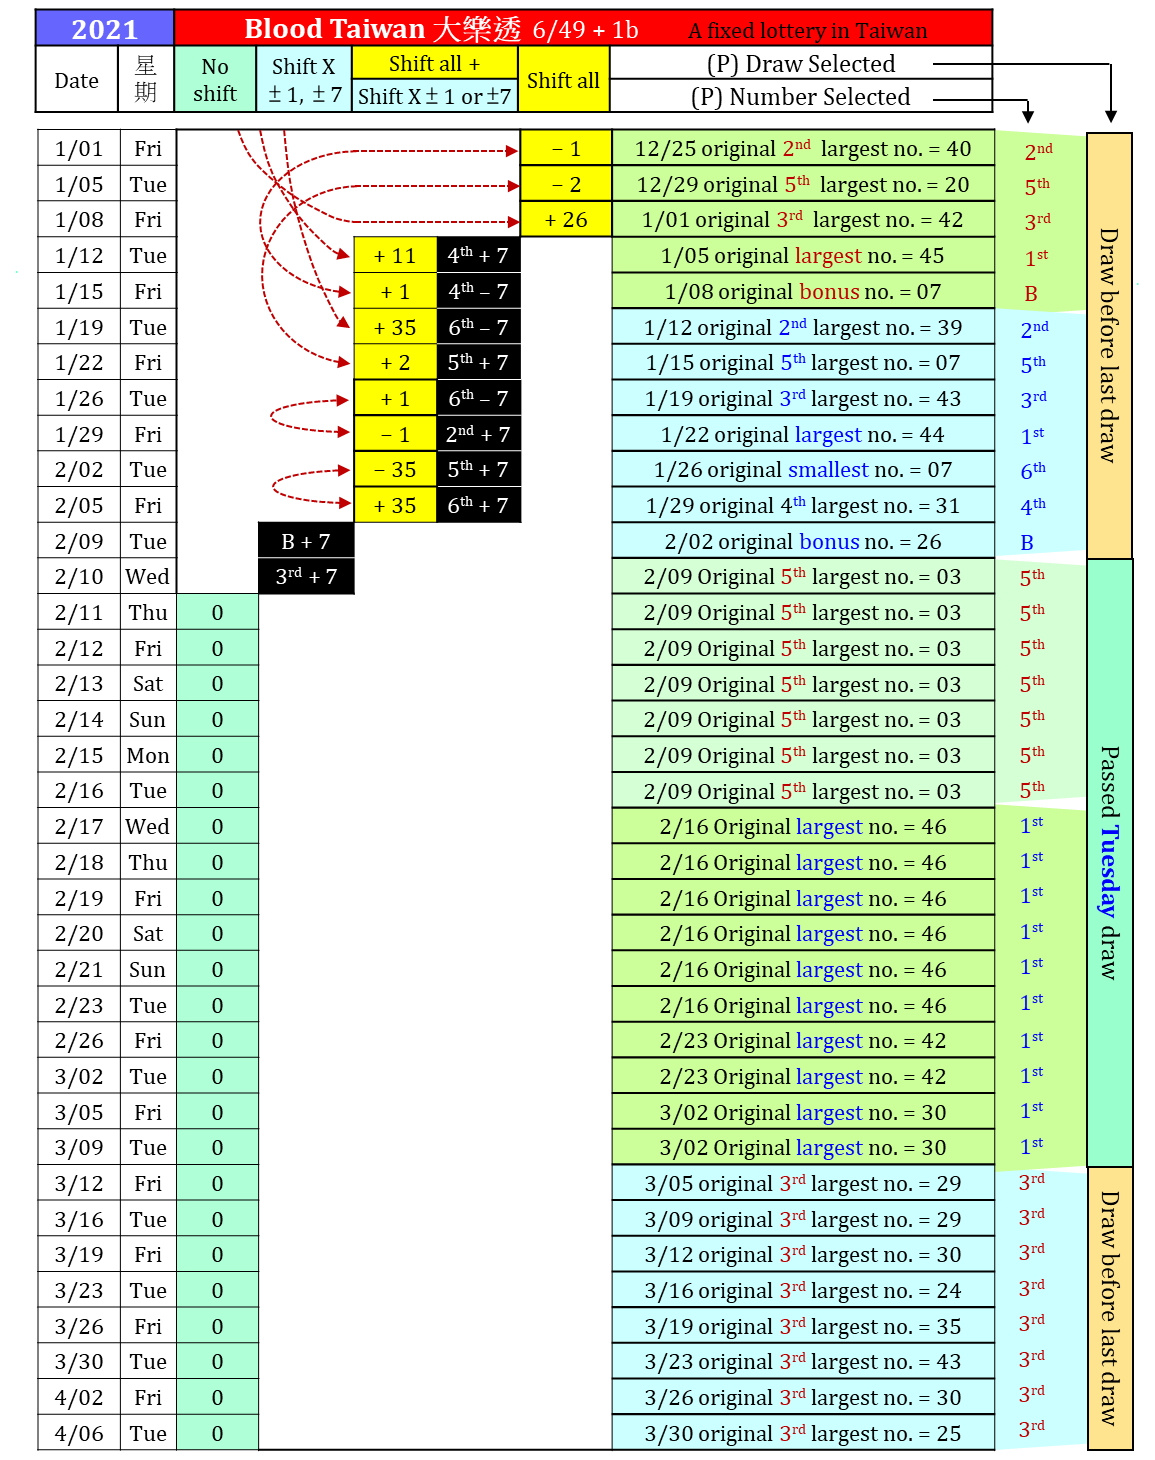Select the 'Mon' weekday cell
Image resolution: width=1155 pixels, height=1460 pixels.
coord(147,755)
